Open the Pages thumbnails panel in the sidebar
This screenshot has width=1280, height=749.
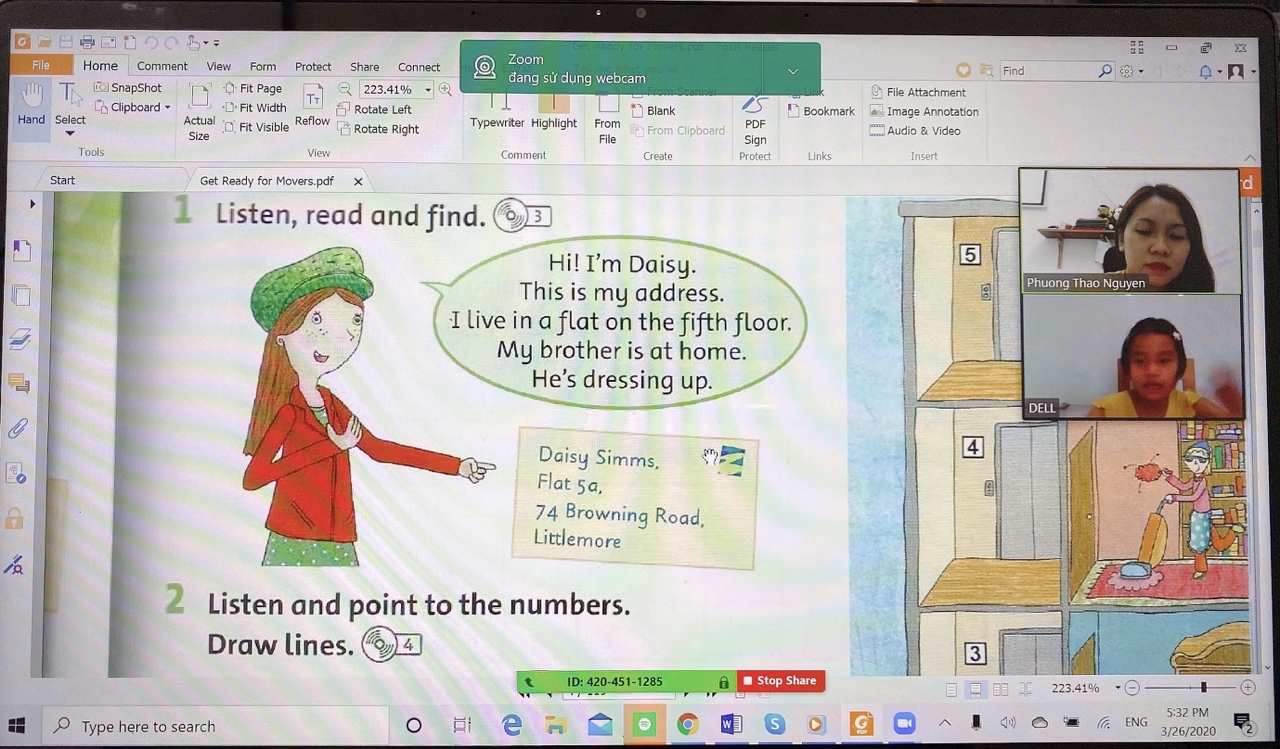point(21,295)
